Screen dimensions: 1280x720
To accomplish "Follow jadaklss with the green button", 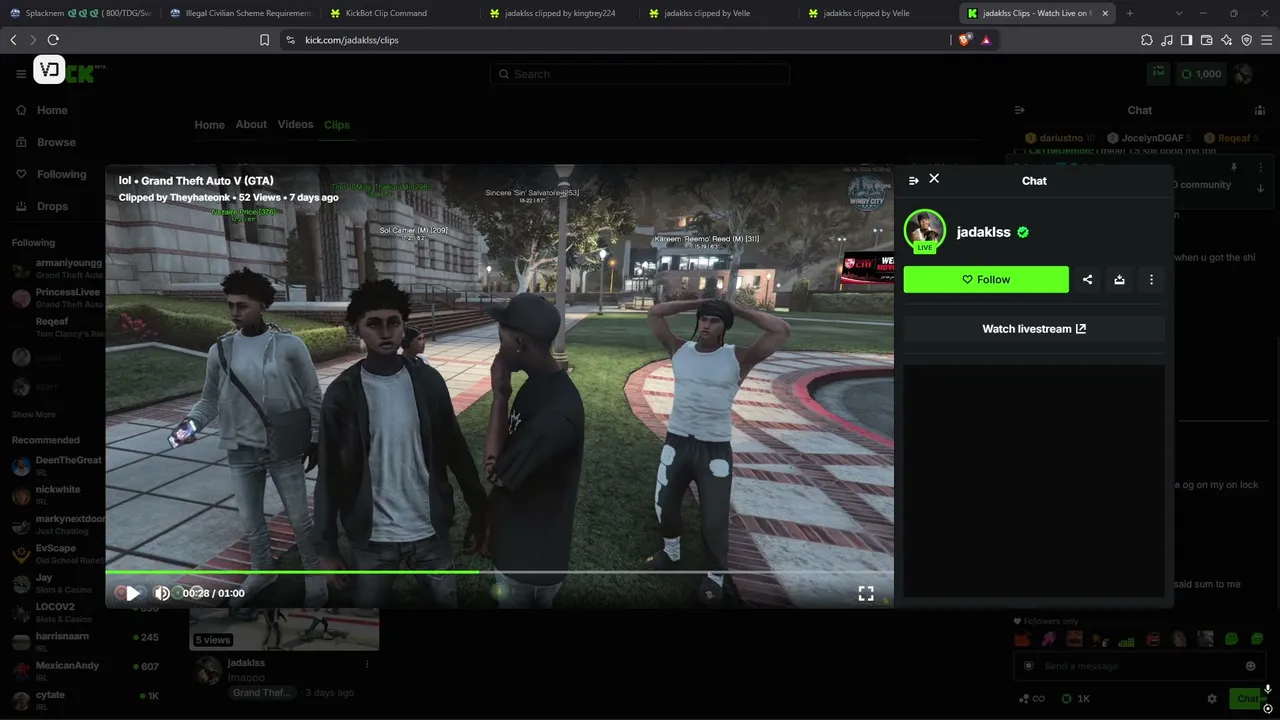I will [x=986, y=280].
